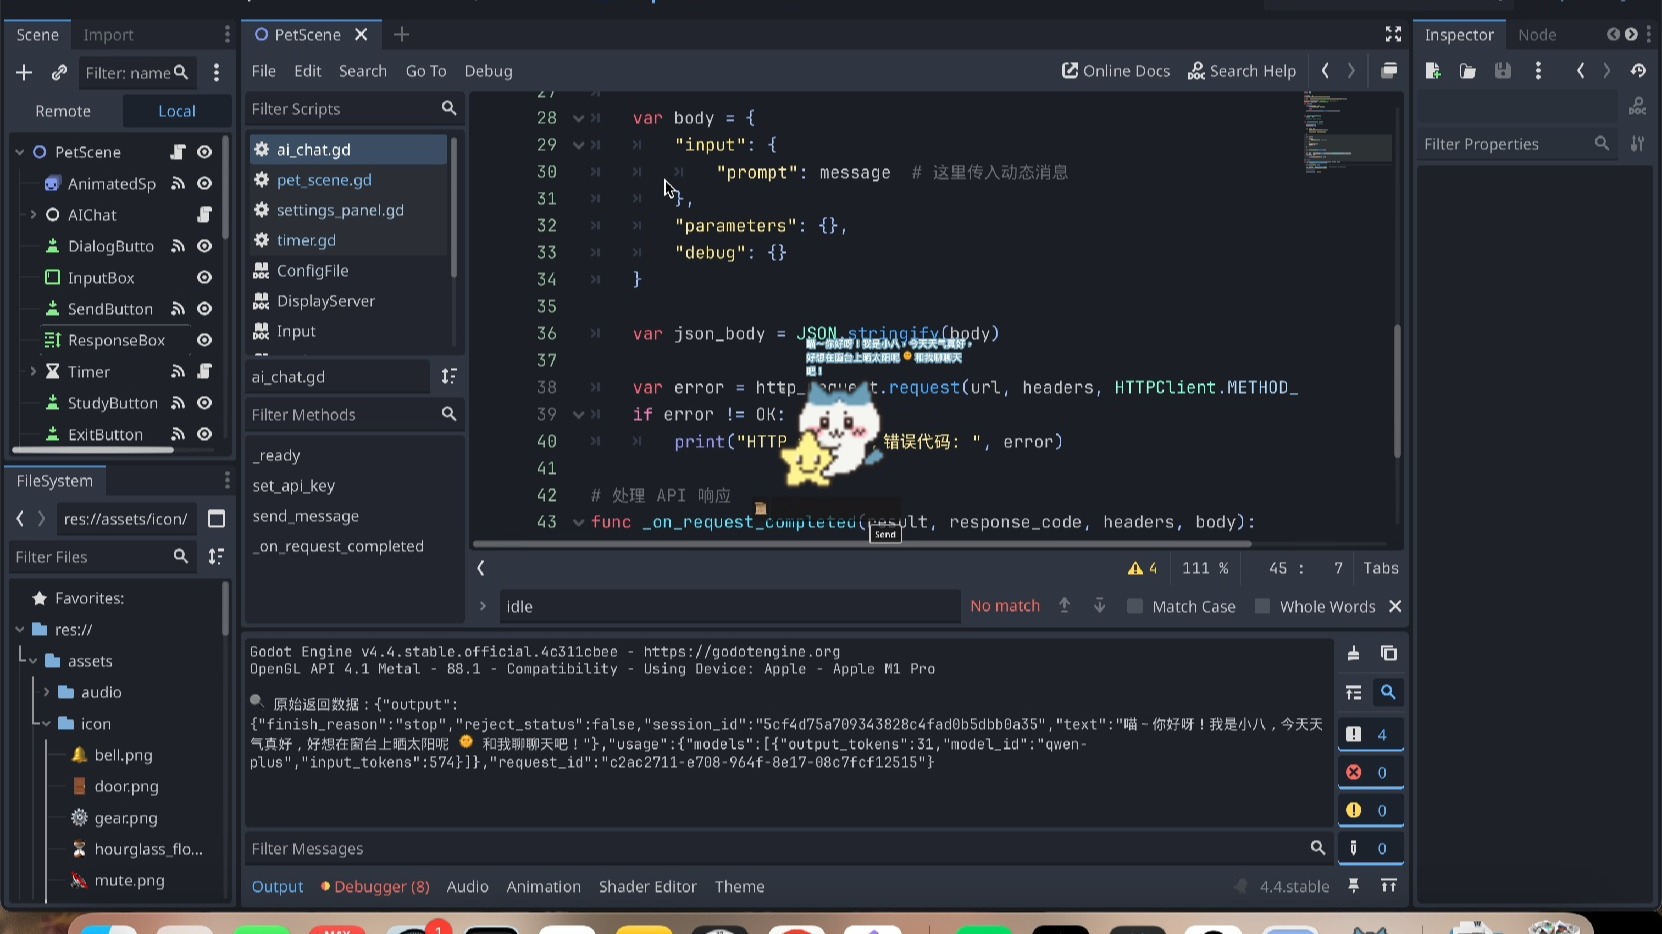The image size is (1662, 934).
Task: Hide the DialogButto node
Action: tap(204, 246)
